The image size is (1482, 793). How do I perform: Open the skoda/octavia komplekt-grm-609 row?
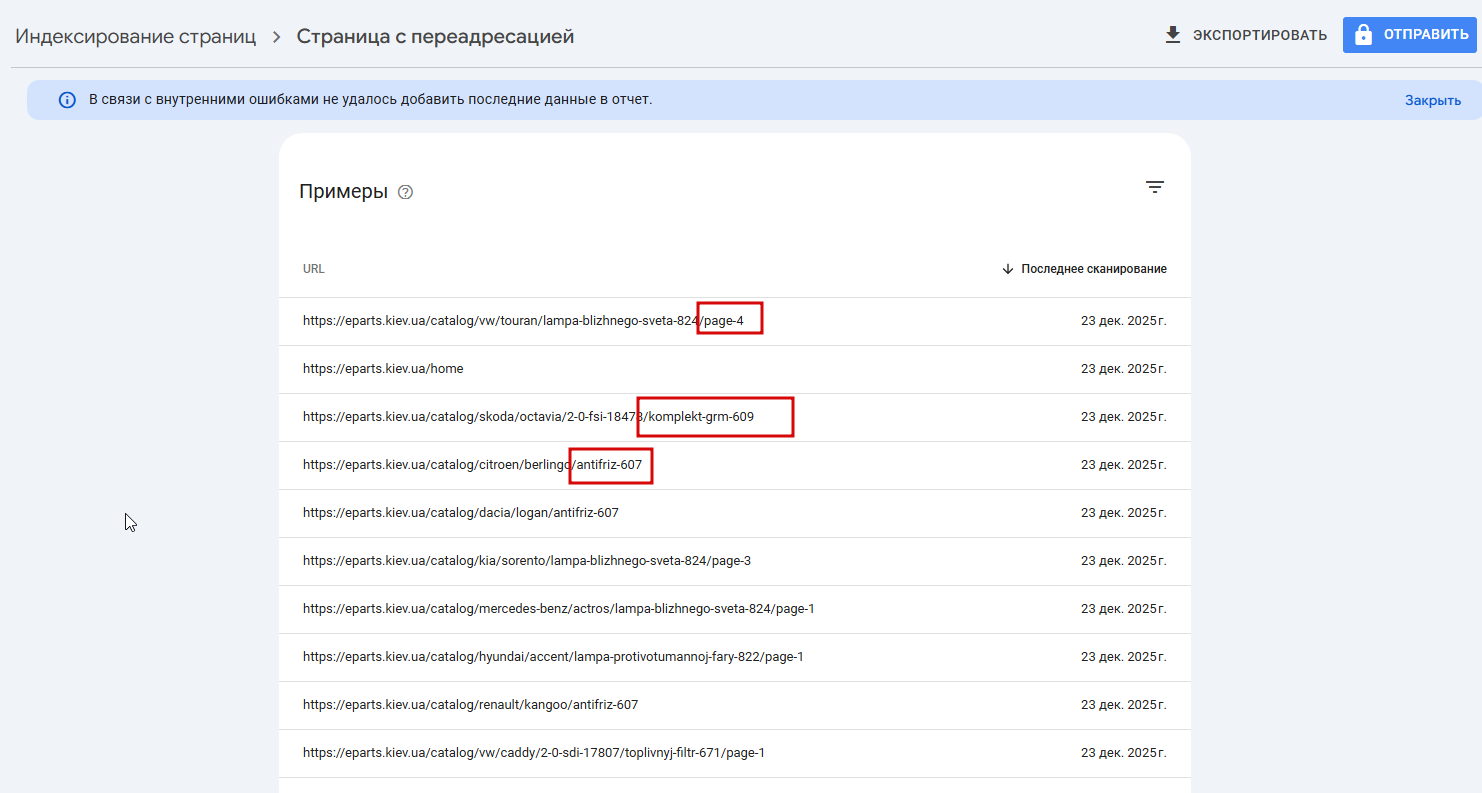click(735, 417)
